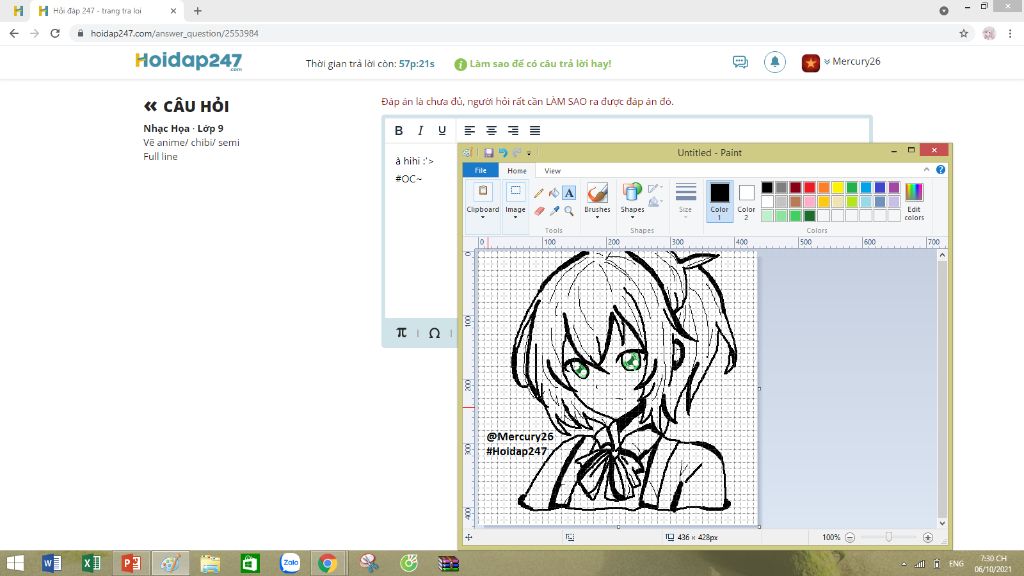Click the Edit colors button
Screen dimensions: 1024x576
pyautogui.click(x=914, y=202)
